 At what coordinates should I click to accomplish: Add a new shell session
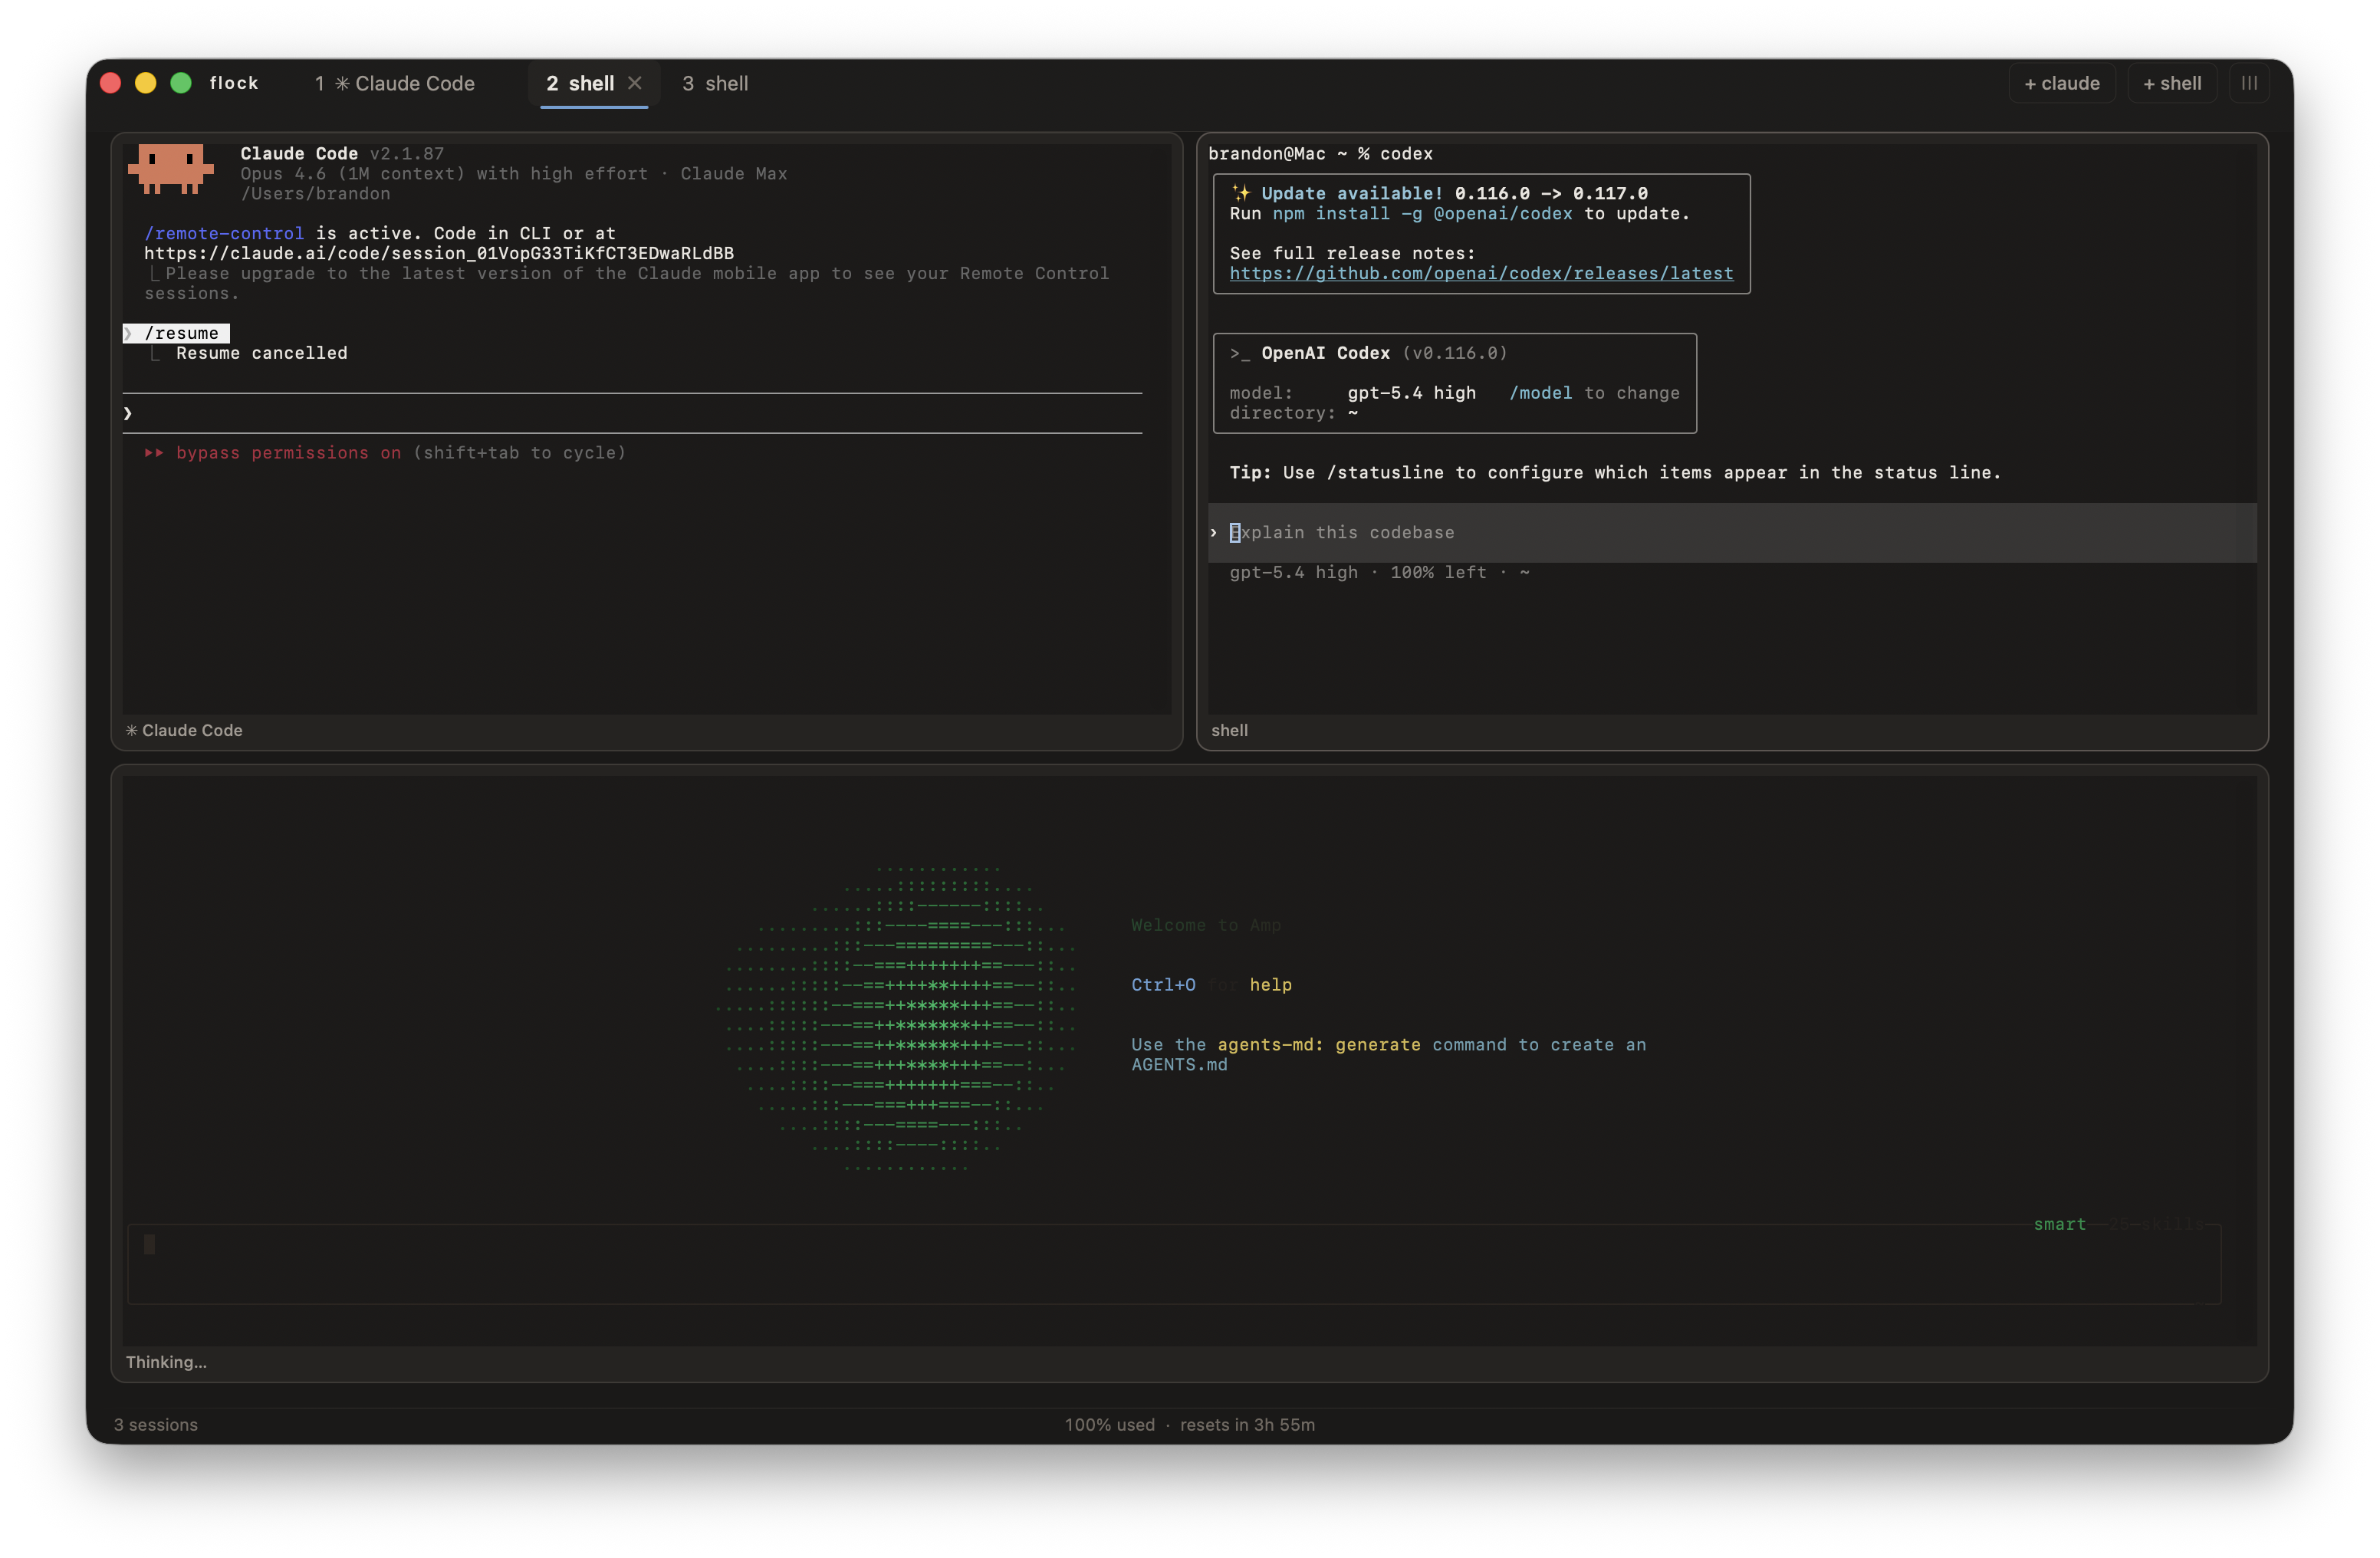coord(2171,84)
